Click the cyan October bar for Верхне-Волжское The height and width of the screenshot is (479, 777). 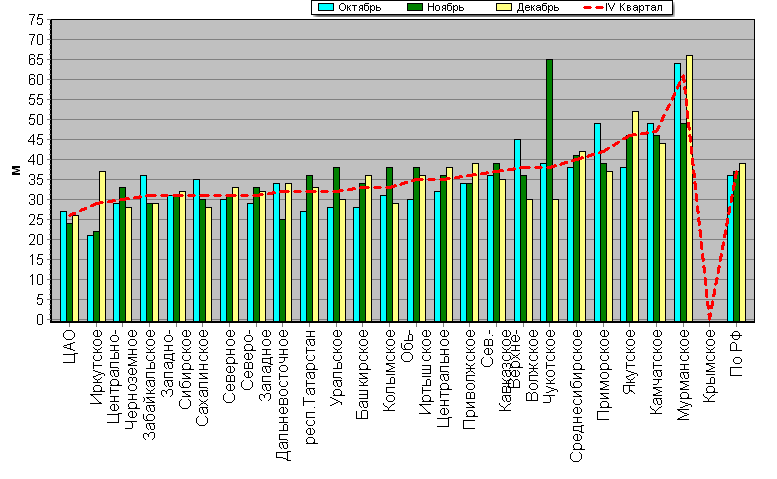(x=517, y=231)
